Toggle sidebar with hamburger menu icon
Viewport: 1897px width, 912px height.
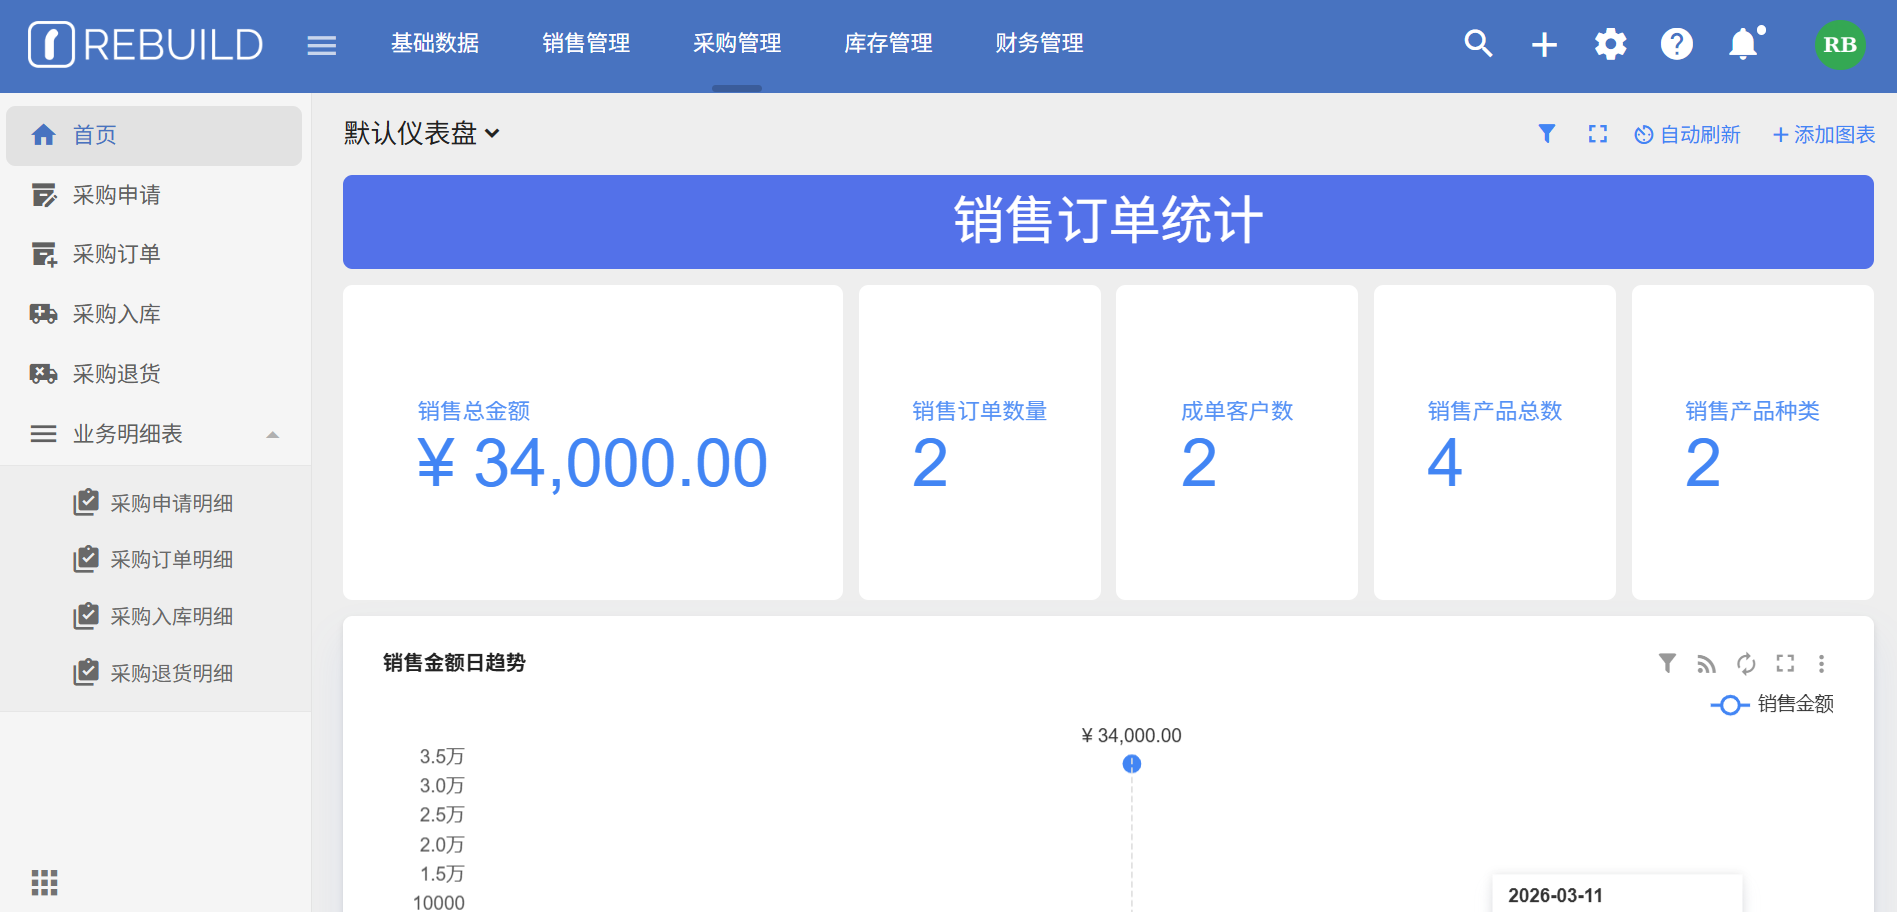click(x=321, y=45)
